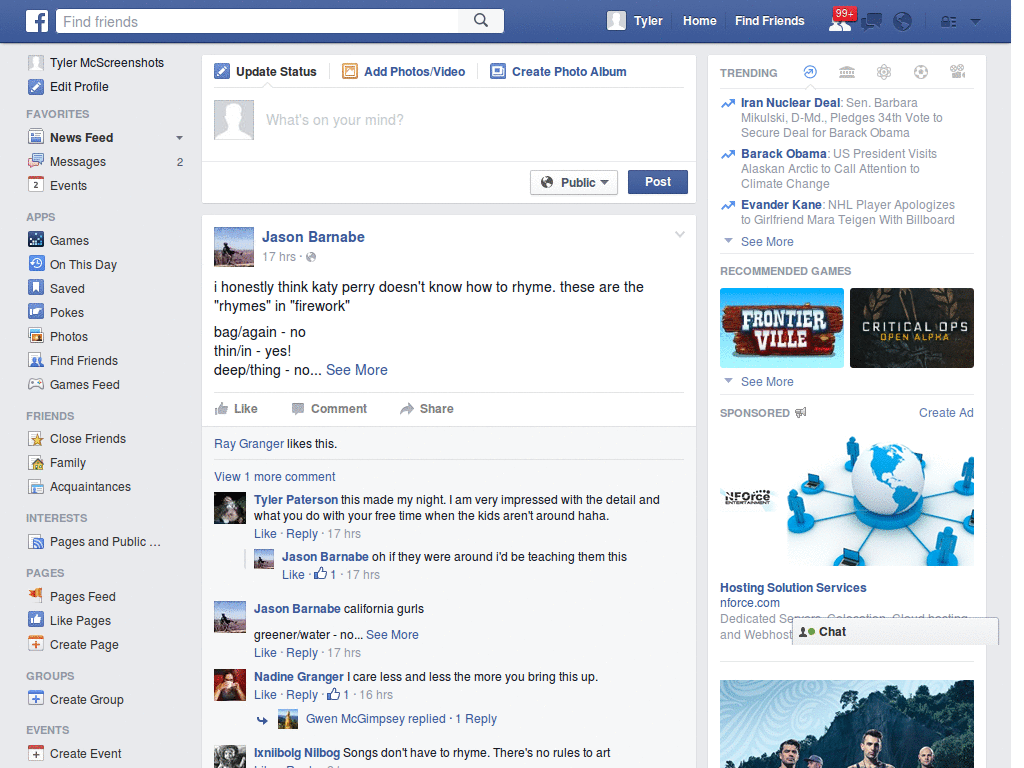Screen dimensions: 1024x768
Task: Open the notifications globe icon
Action: coord(902,22)
